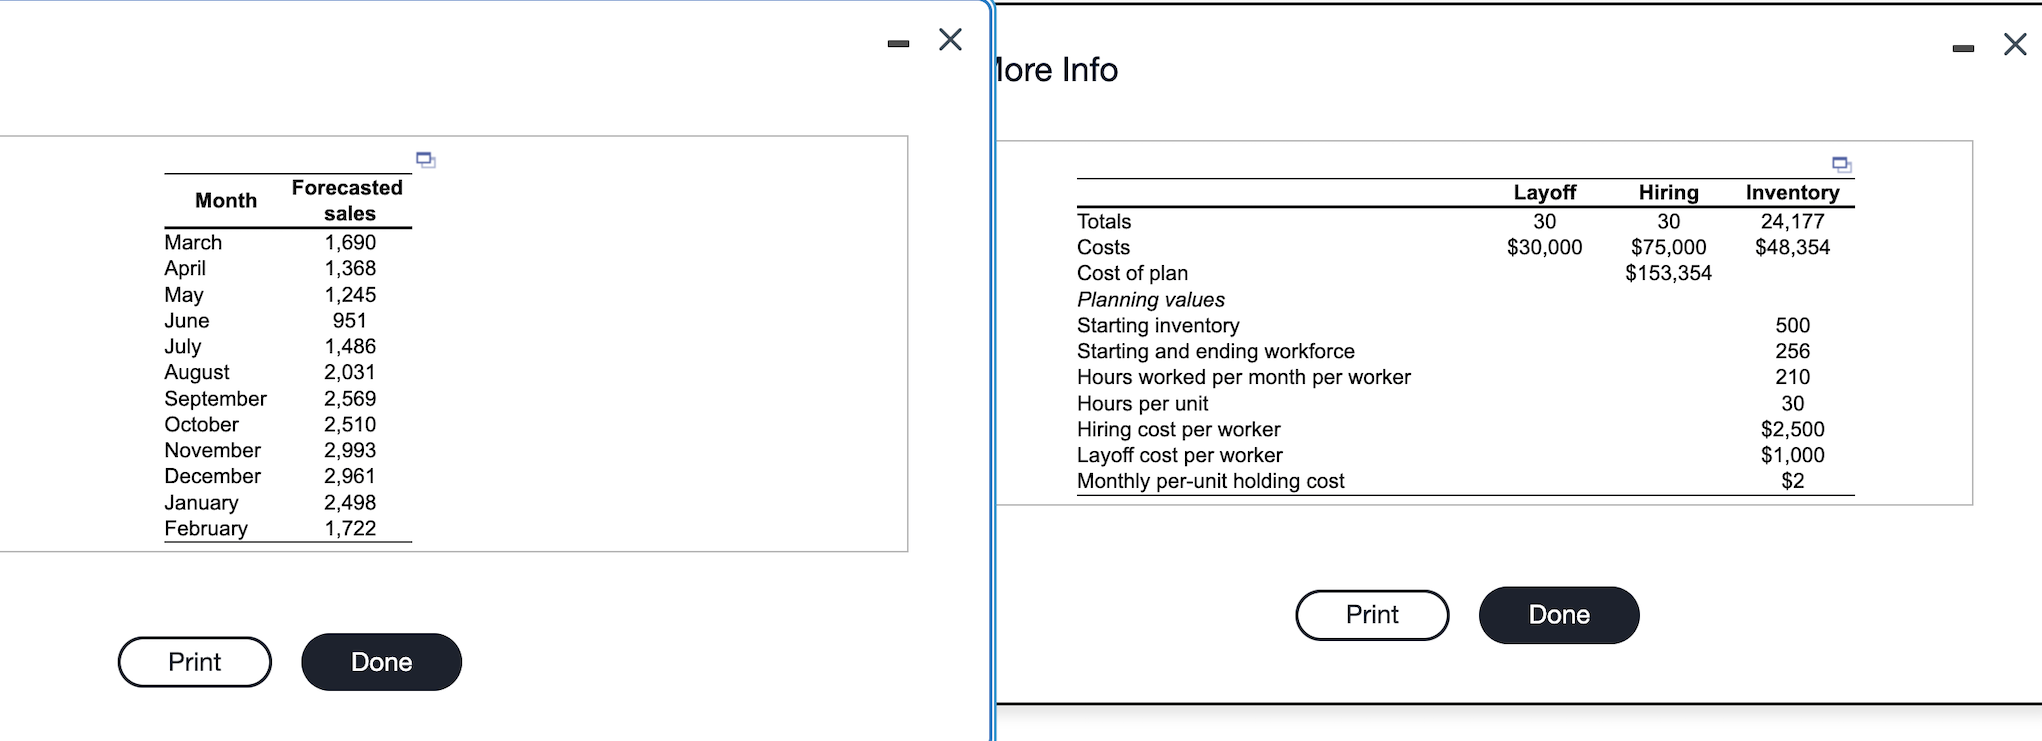The height and width of the screenshot is (741, 2042).
Task: Select the April sales value 1,368
Action: (x=350, y=268)
